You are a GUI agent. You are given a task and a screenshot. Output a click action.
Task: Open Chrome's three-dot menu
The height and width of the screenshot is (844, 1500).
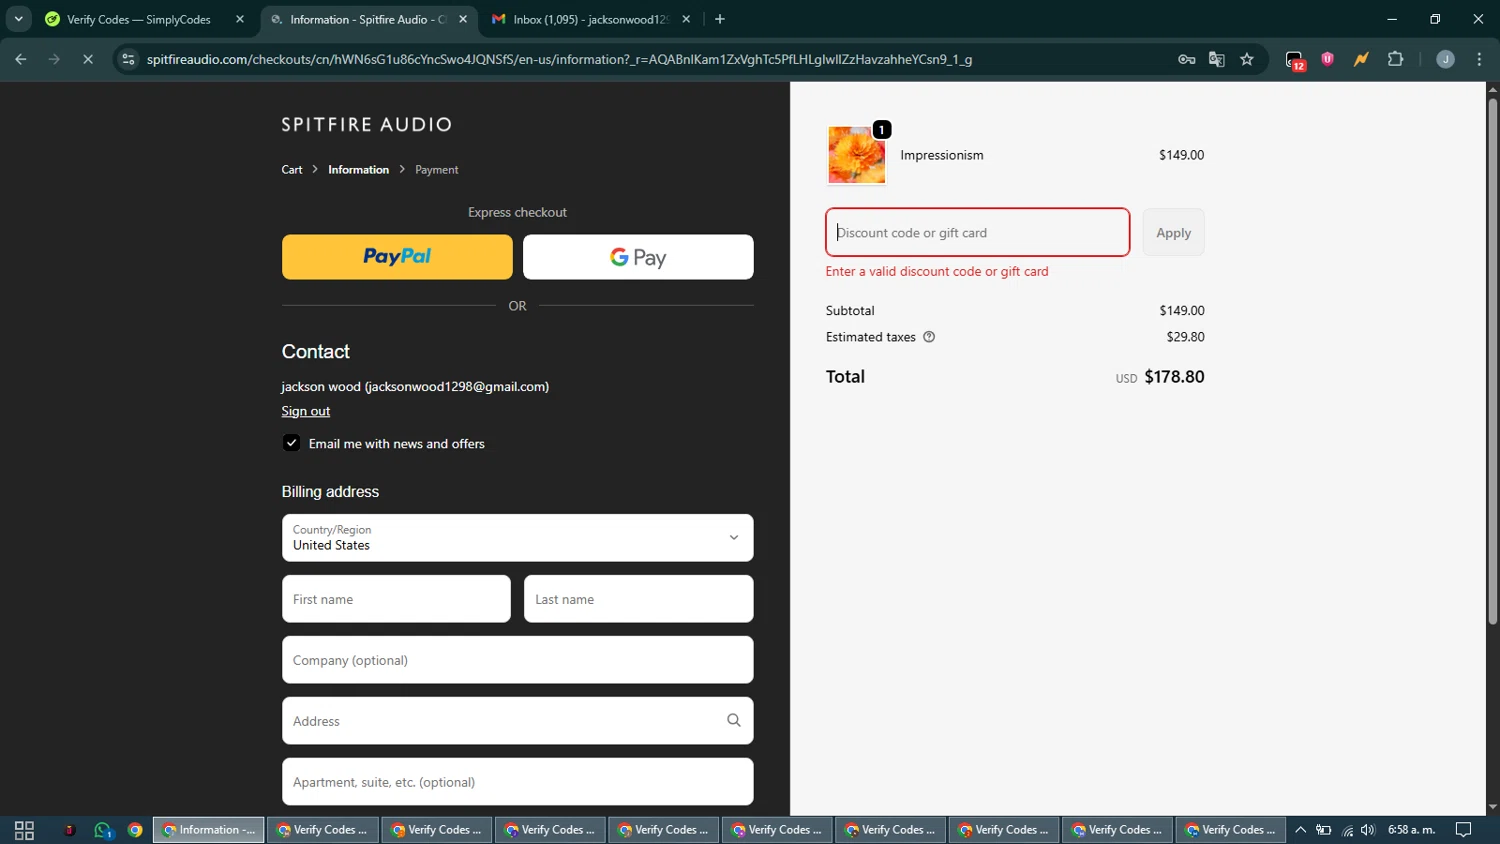[1479, 59]
